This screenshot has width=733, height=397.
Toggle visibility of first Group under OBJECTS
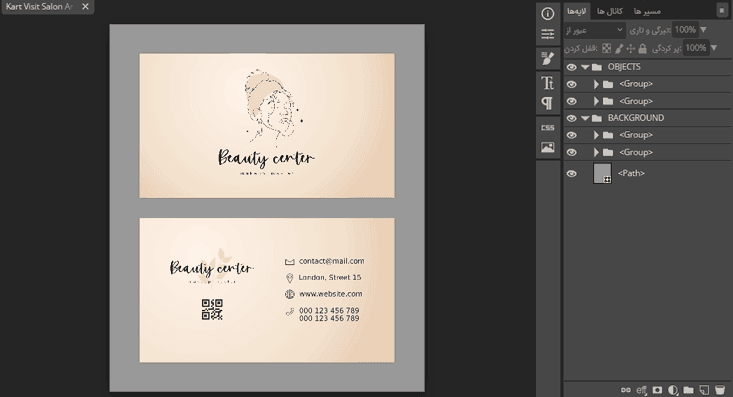click(571, 84)
